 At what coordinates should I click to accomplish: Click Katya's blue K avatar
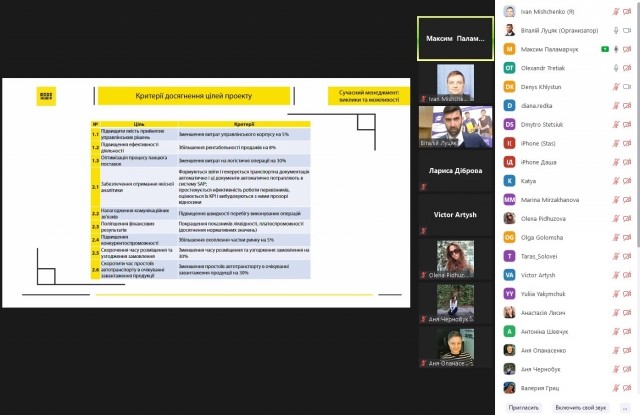click(x=509, y=181)
